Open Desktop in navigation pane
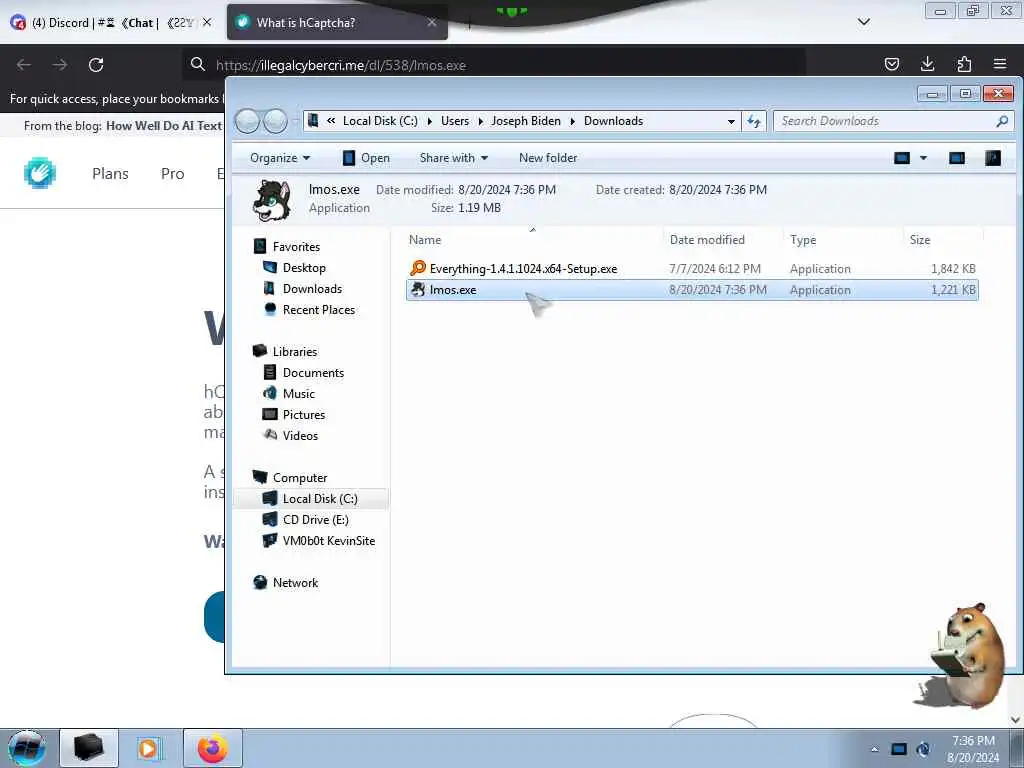Image resolution: width=1024 pixels, height=768 pixels. tap(304, 268)
